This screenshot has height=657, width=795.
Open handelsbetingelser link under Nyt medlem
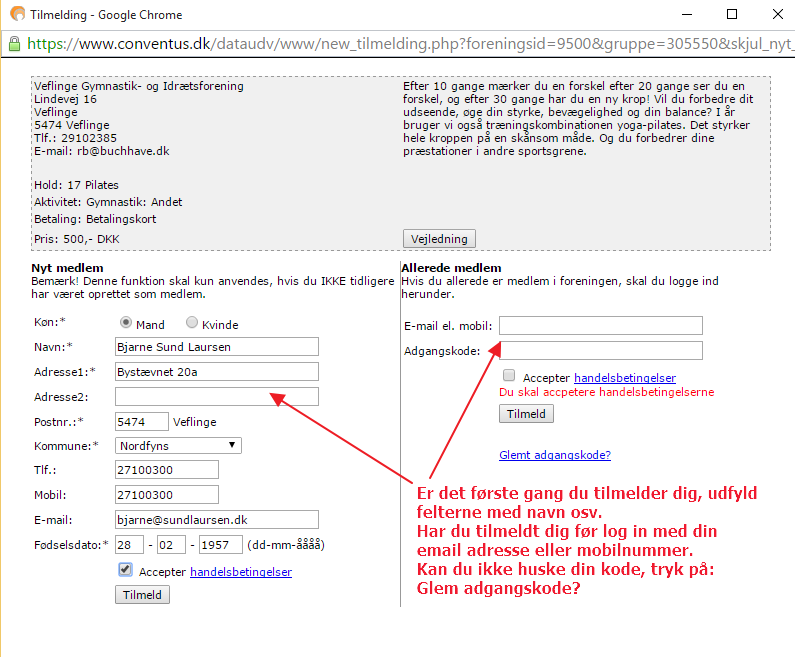coord(241,572)
